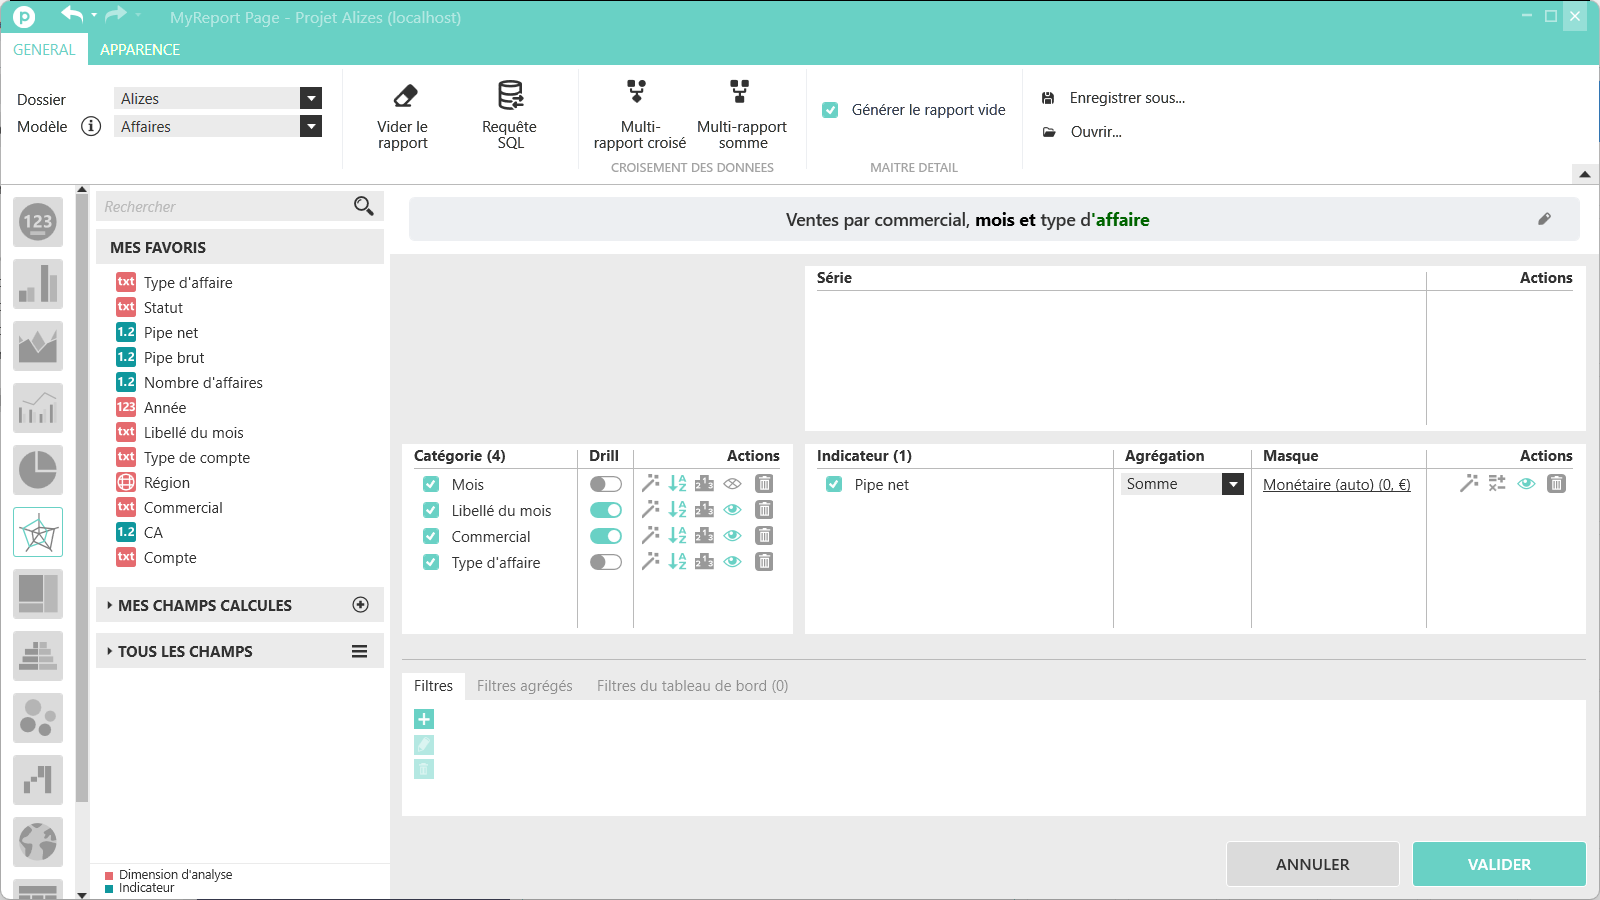
Task: Choose the pie chart type icon
Action: (38, 470)
